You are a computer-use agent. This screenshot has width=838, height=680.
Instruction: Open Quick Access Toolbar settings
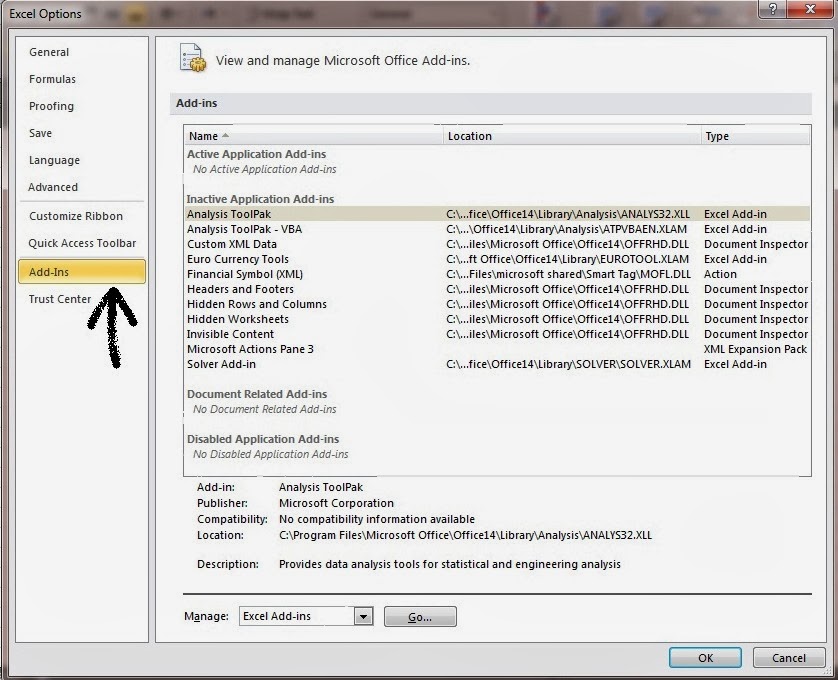[82, 243]
